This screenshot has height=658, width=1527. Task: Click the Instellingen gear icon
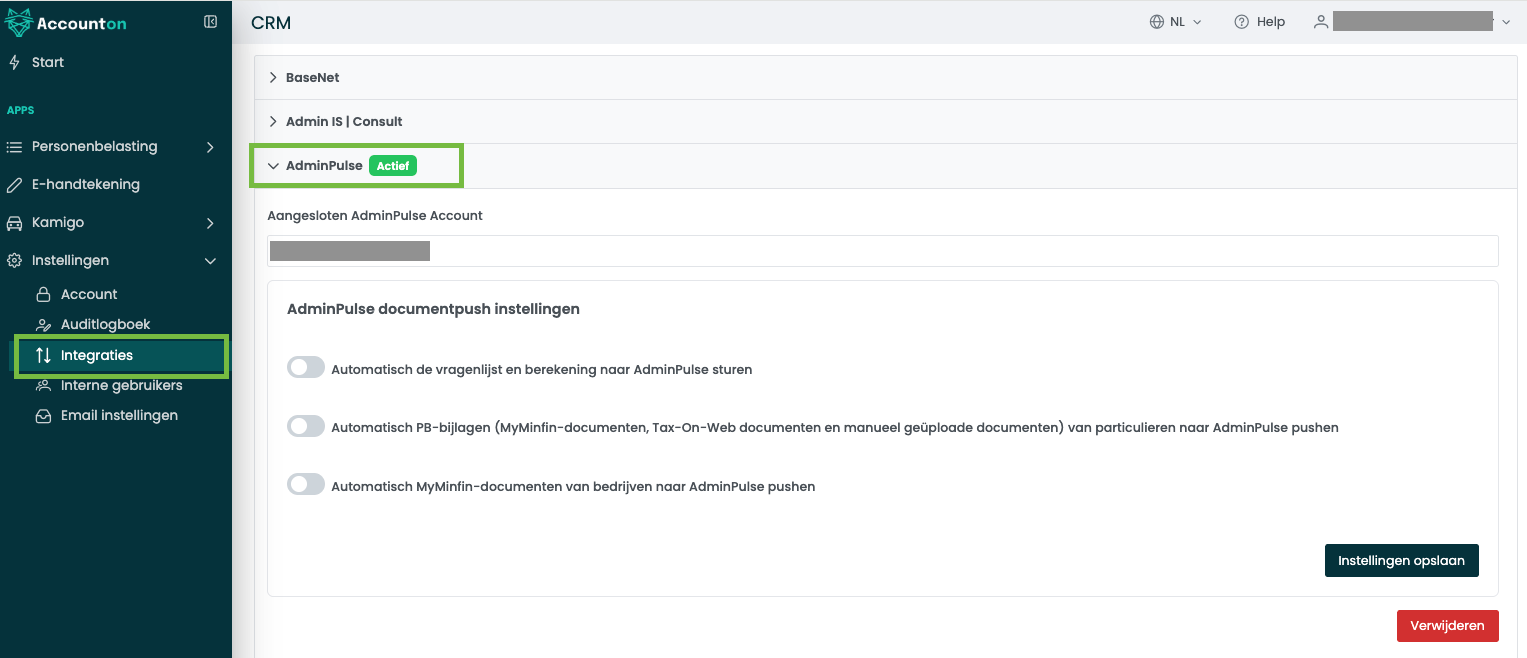pyautogui.click(x=14, y=261)
